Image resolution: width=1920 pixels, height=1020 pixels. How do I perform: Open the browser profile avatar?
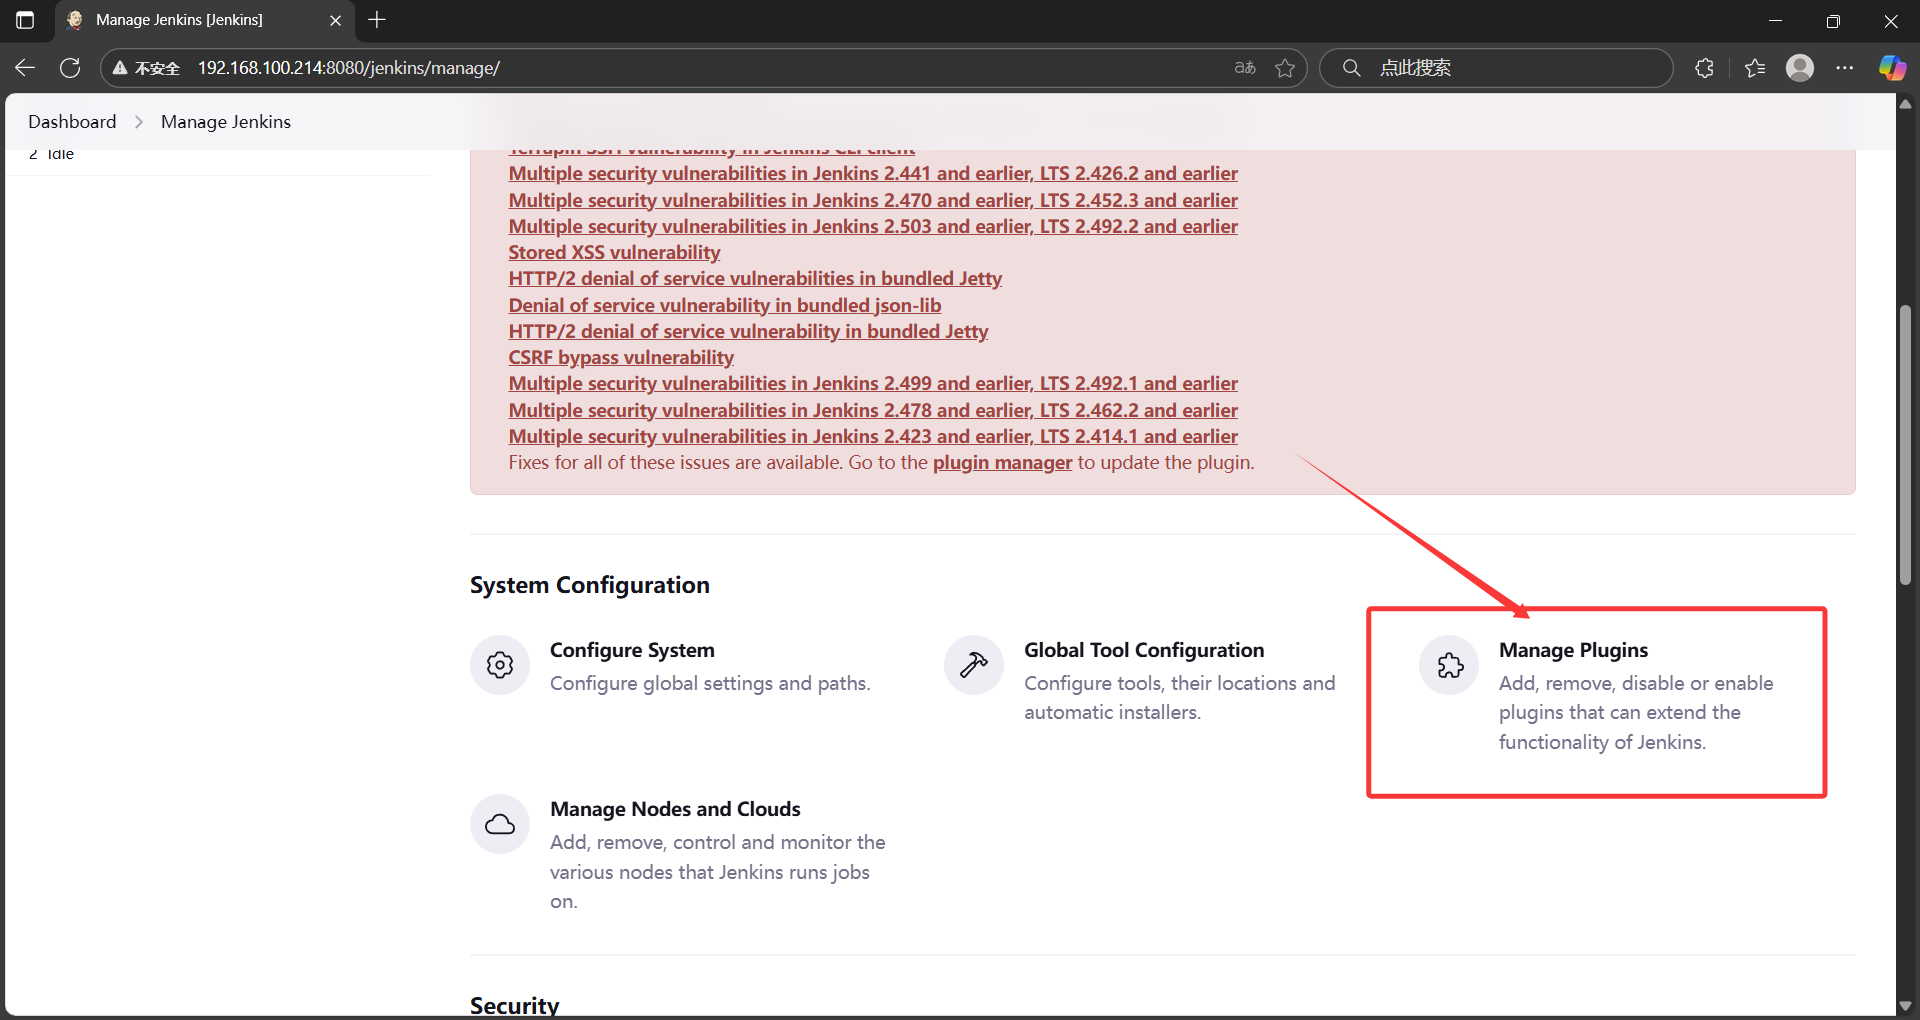[1800, 68]
